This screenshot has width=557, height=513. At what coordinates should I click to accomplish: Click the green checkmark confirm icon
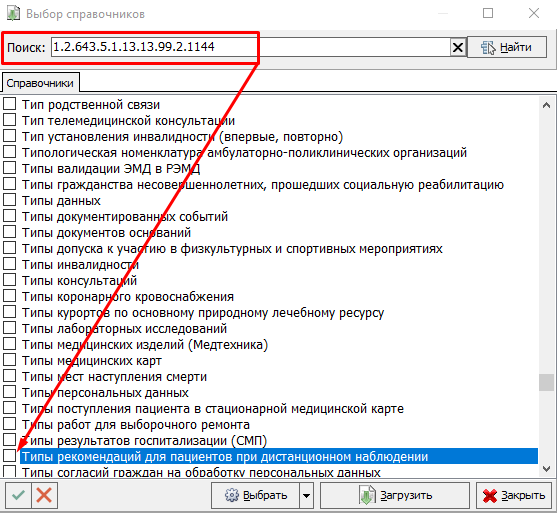18,495
